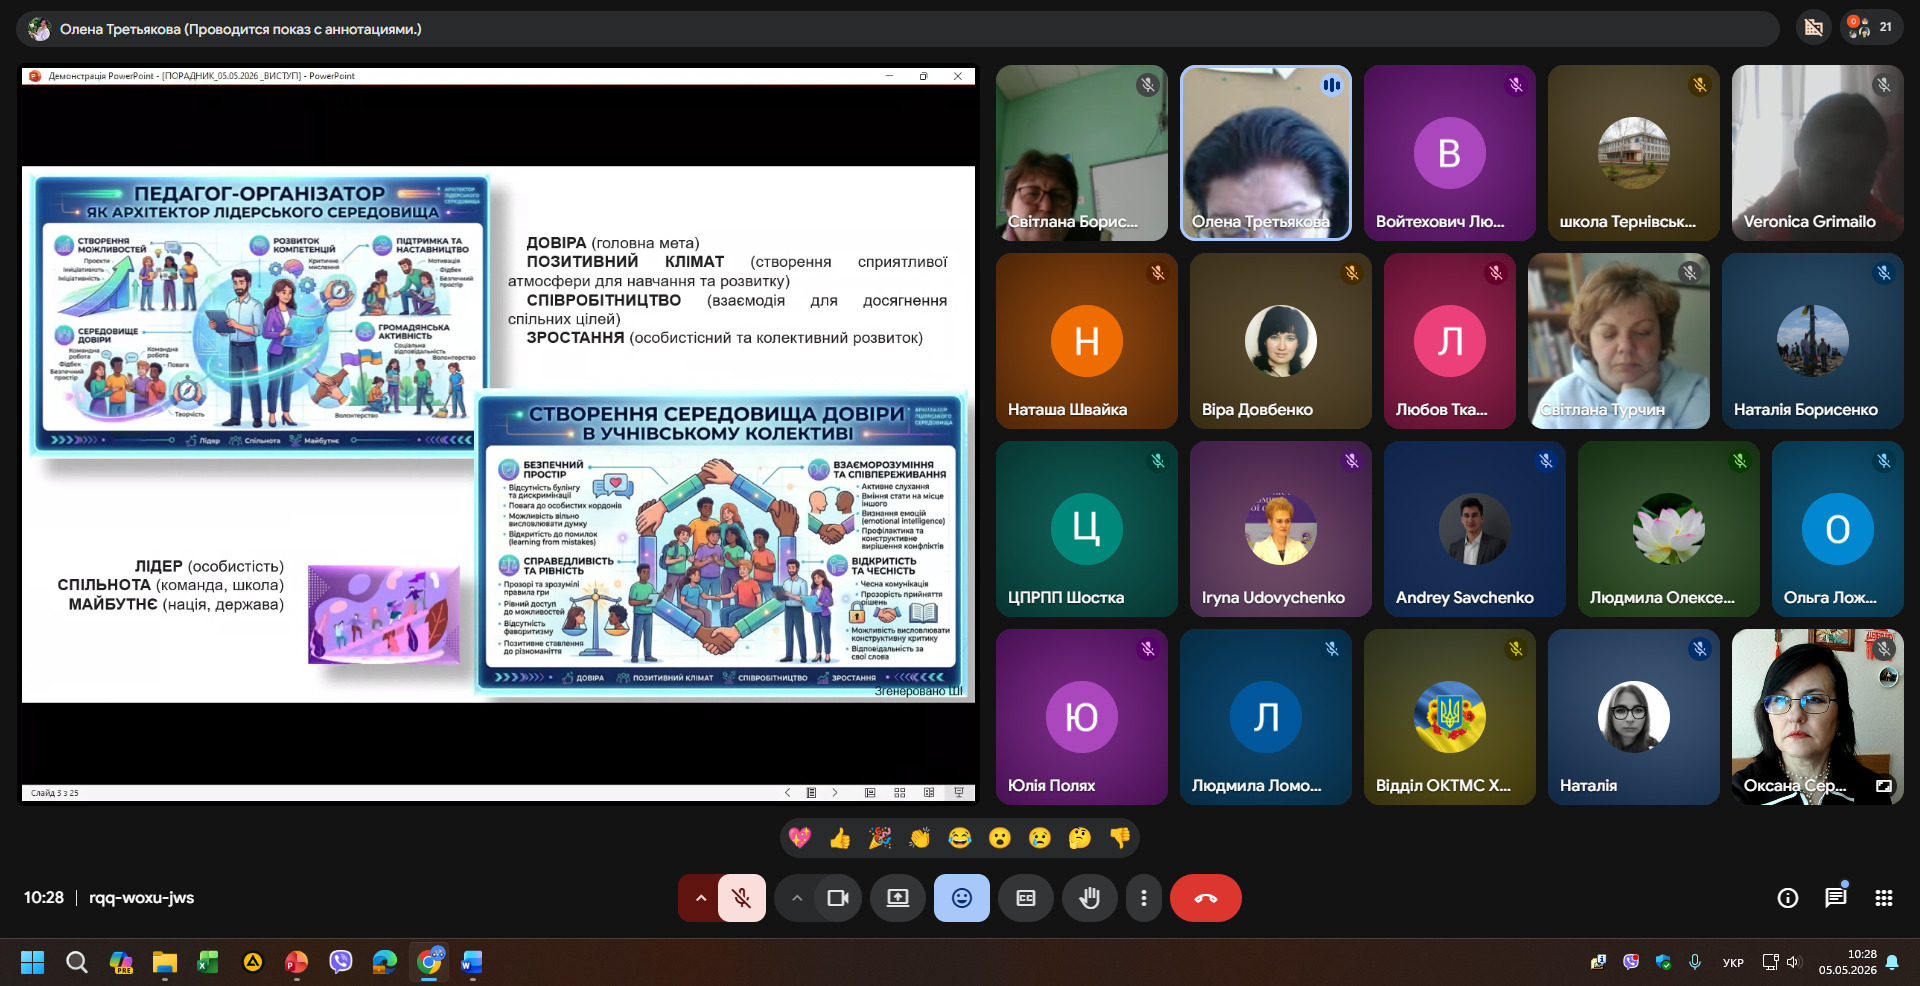Open Viber from the taskbar

(x=341, y=962)
